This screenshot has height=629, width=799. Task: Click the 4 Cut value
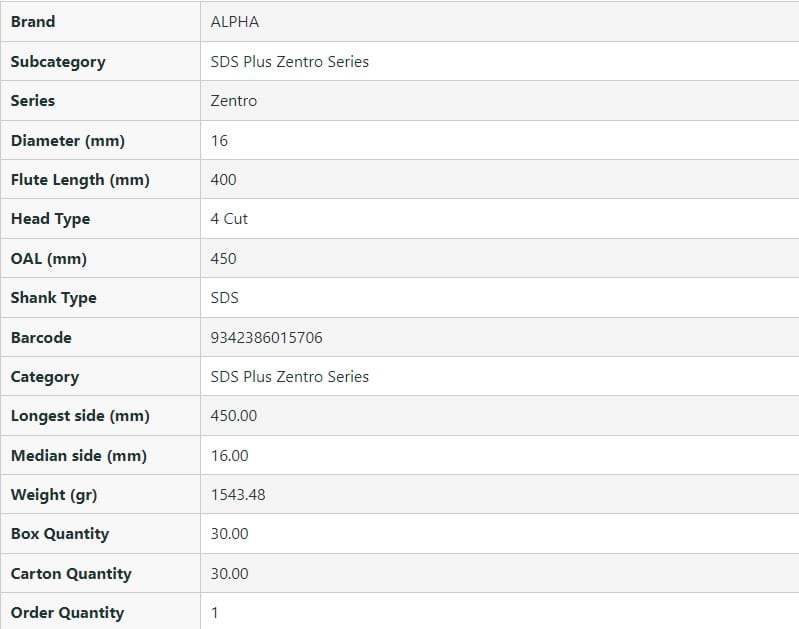(229, 219)
